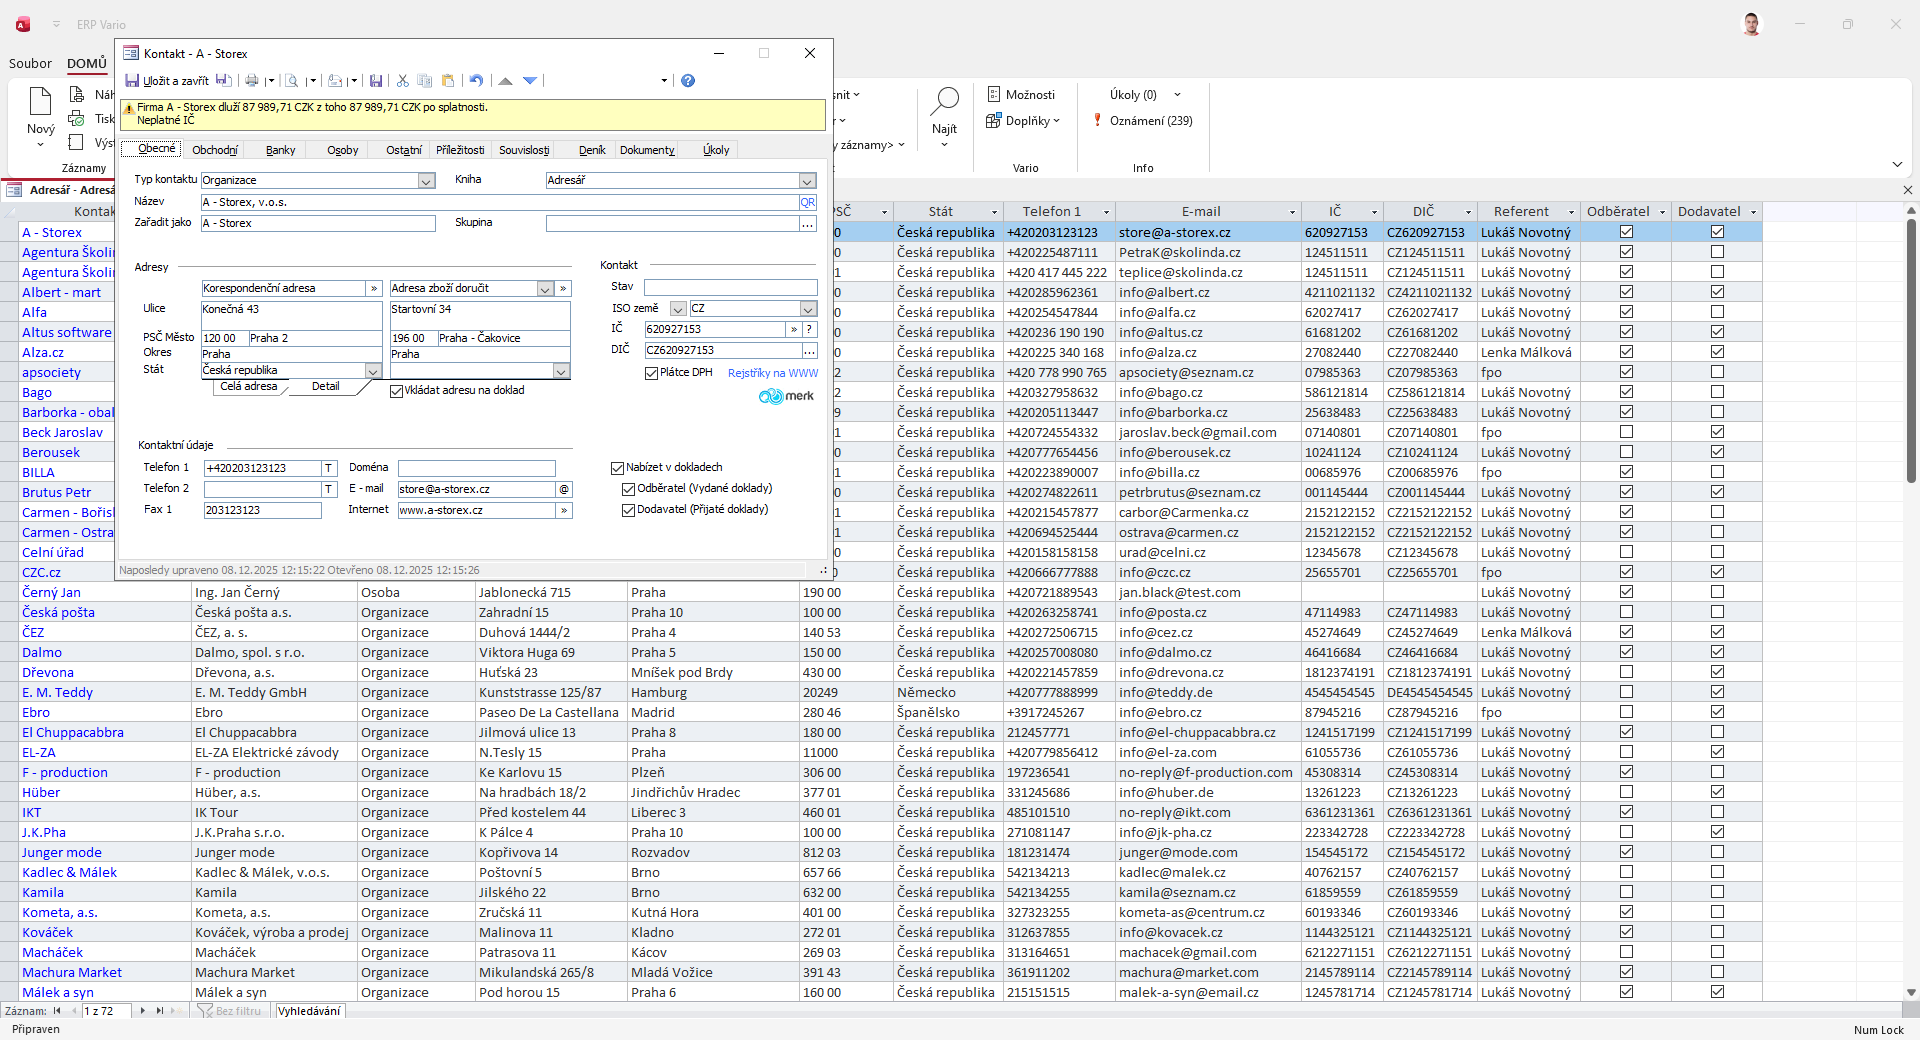Click the print icon in the Kontakt toolbar

[252, 81]
